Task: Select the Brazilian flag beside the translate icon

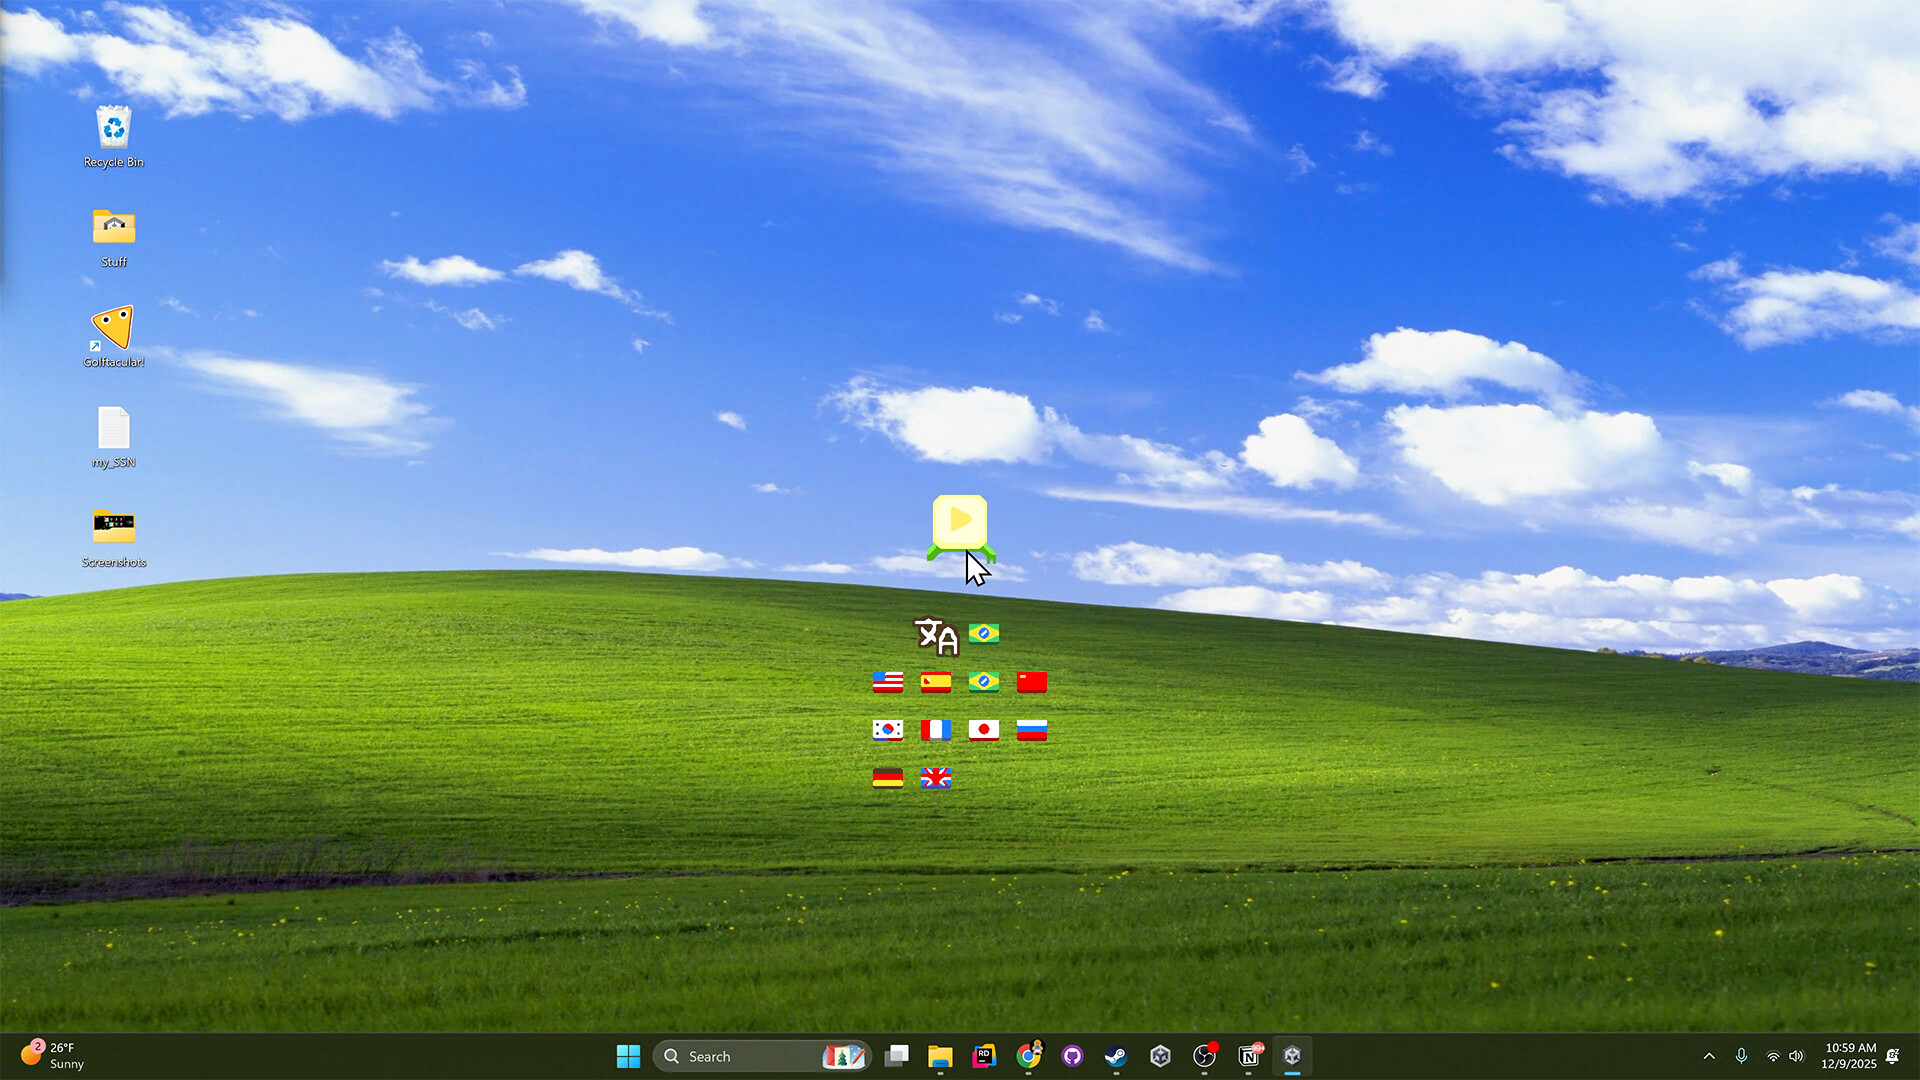Action: point(983,633)
